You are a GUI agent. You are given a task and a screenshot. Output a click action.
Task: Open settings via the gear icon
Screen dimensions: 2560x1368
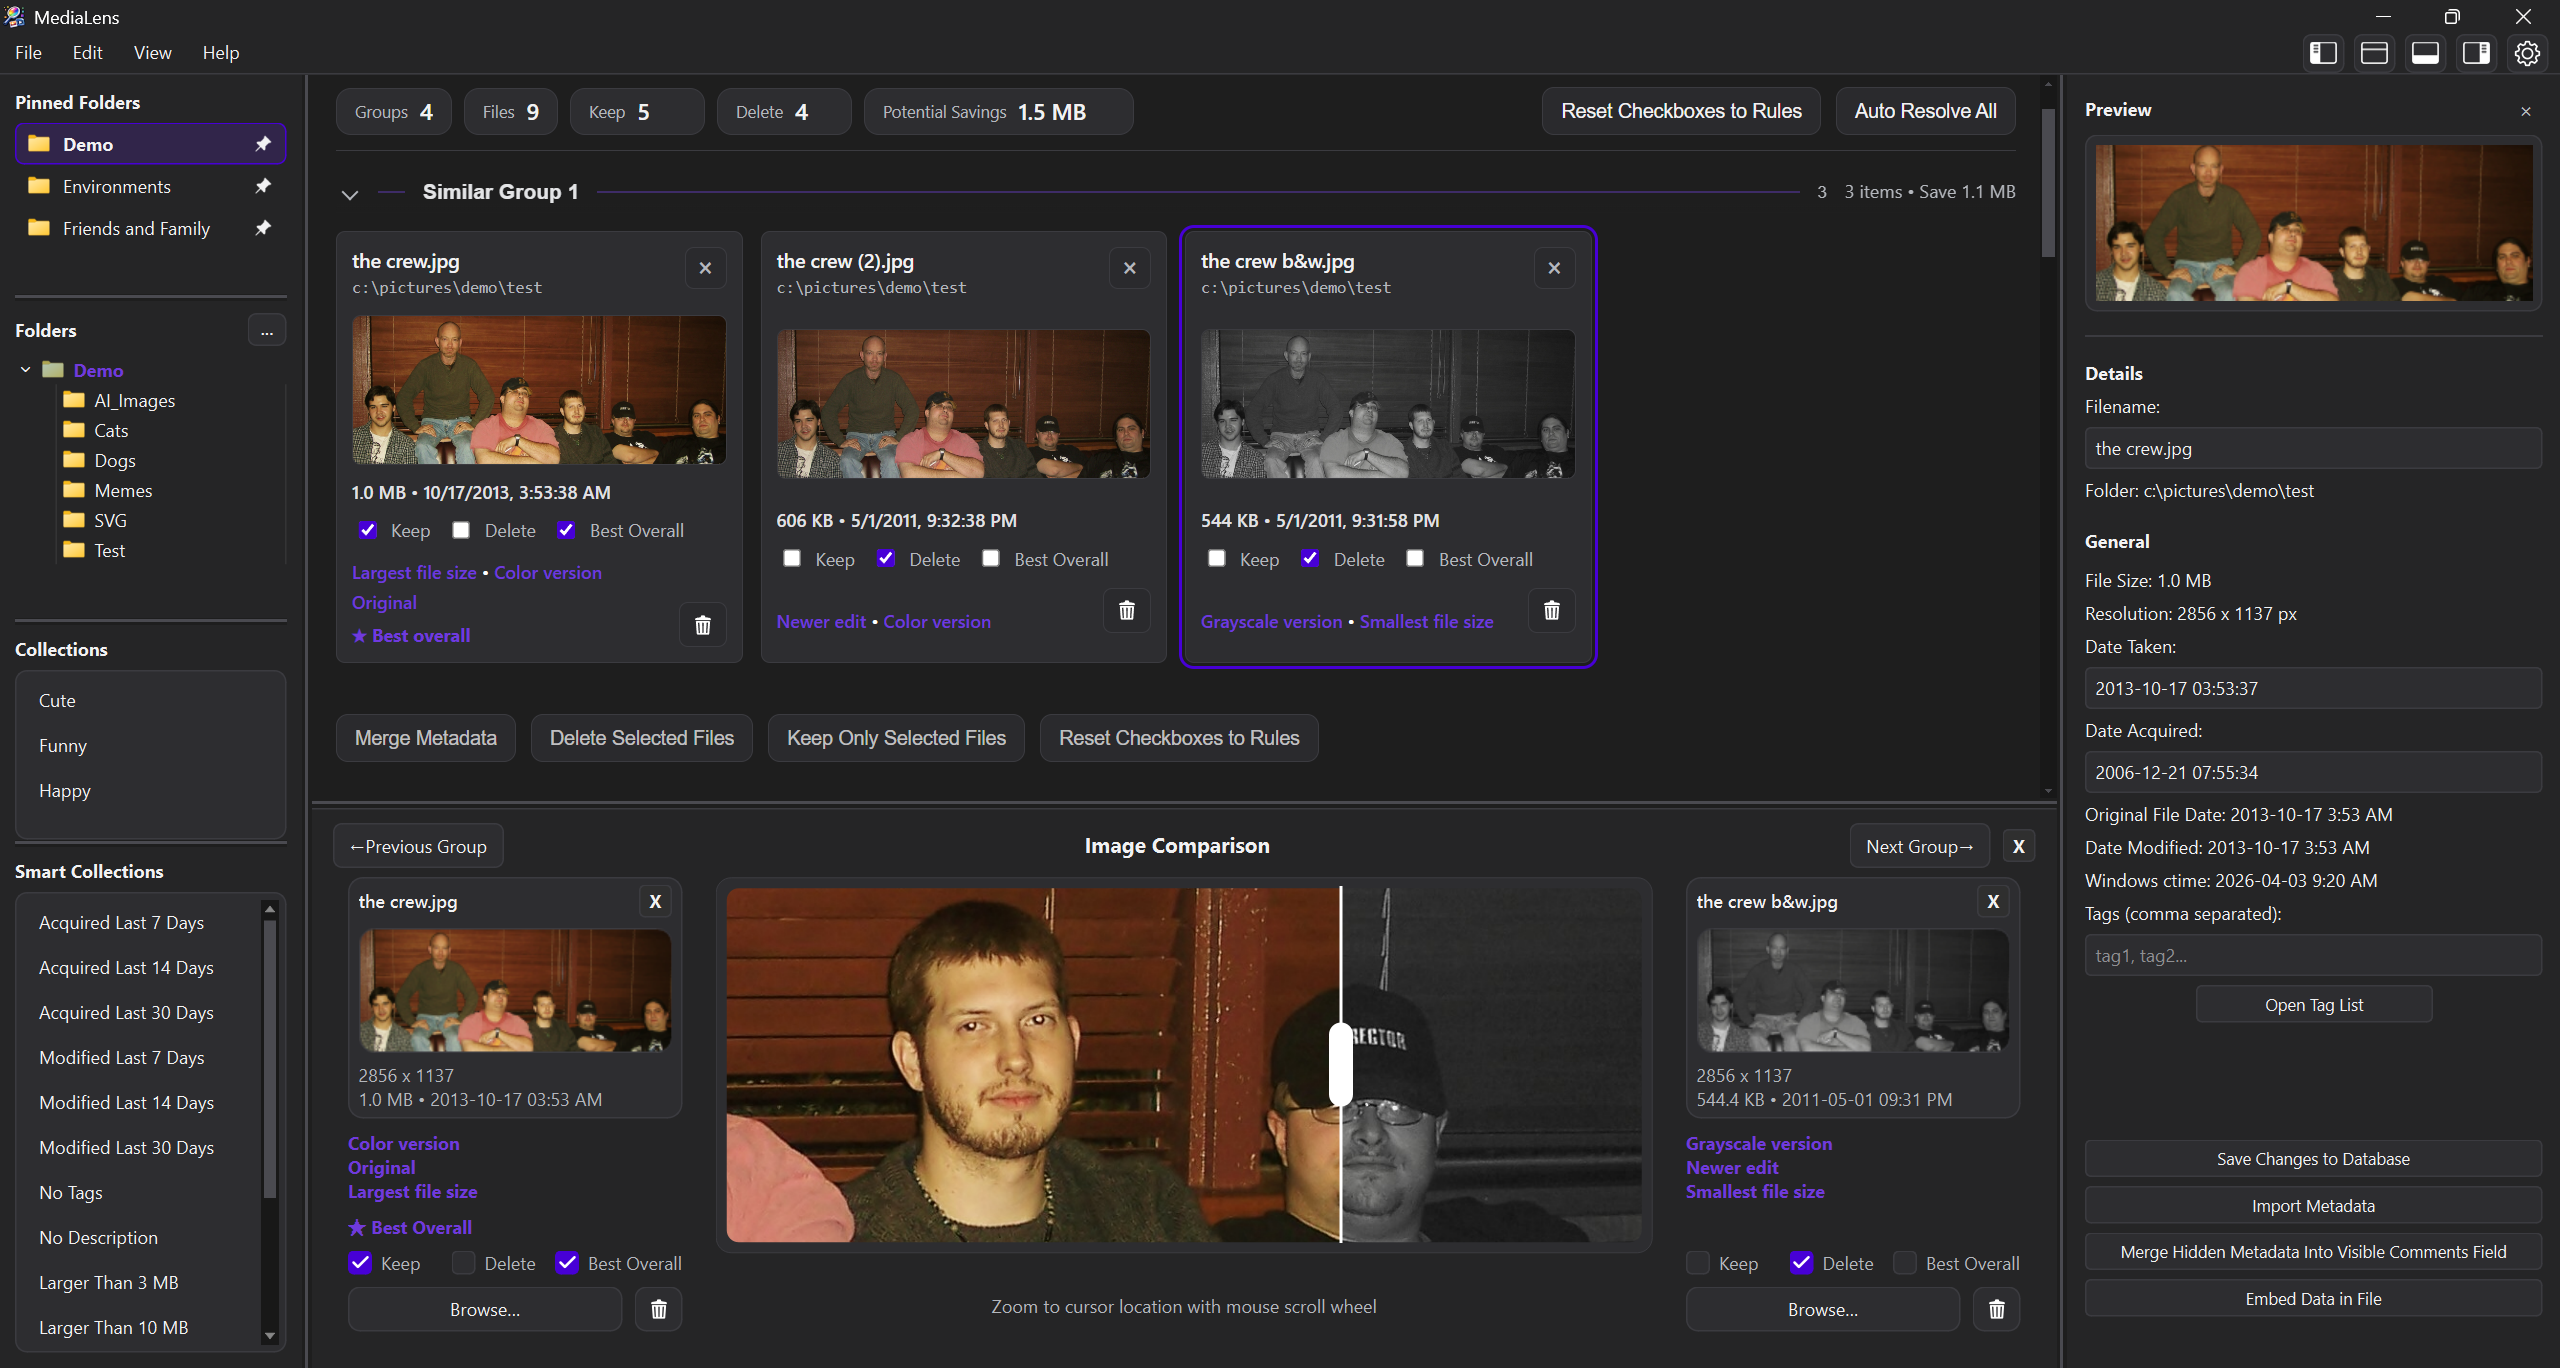[x=2527, y=53]
